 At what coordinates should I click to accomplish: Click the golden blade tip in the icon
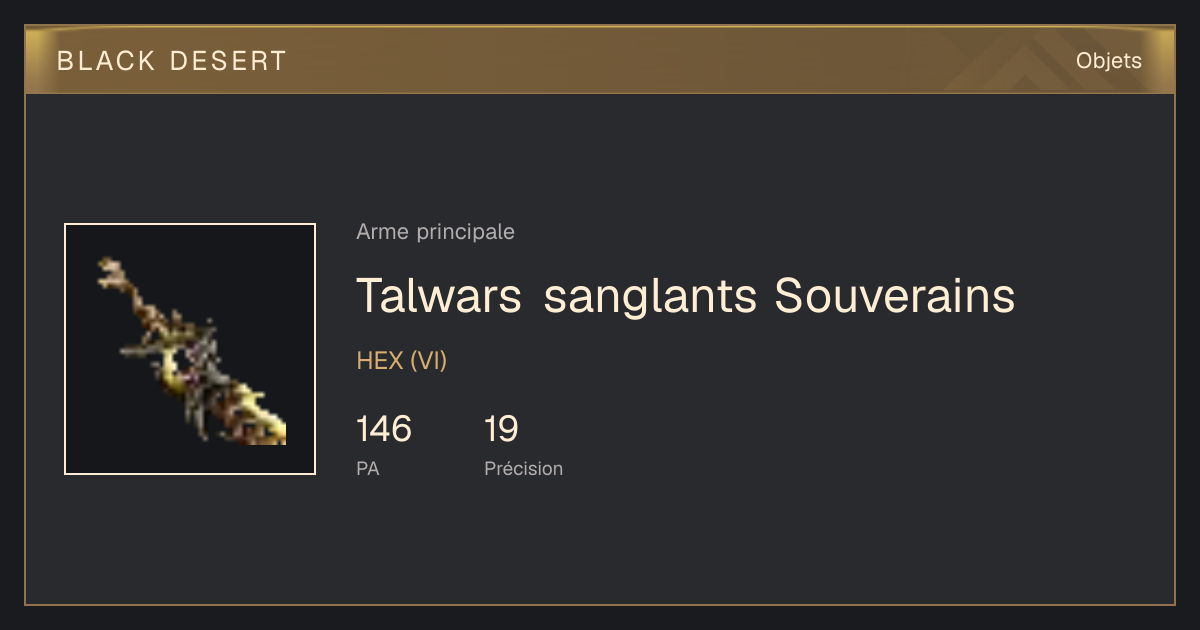pos(266,423)
